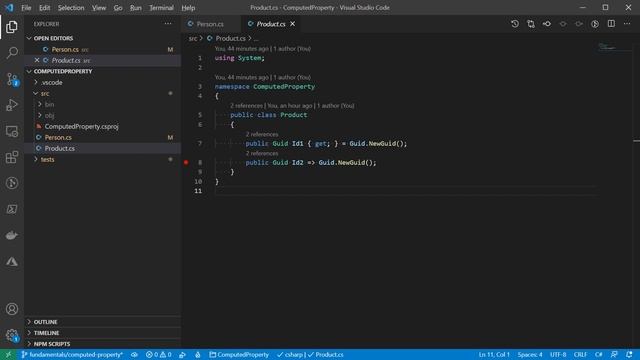Image resolution: width=640 pixels, height=360 pixels.
Task: Open the View menu
Action: pyautogui.click(x=99, y=7)
